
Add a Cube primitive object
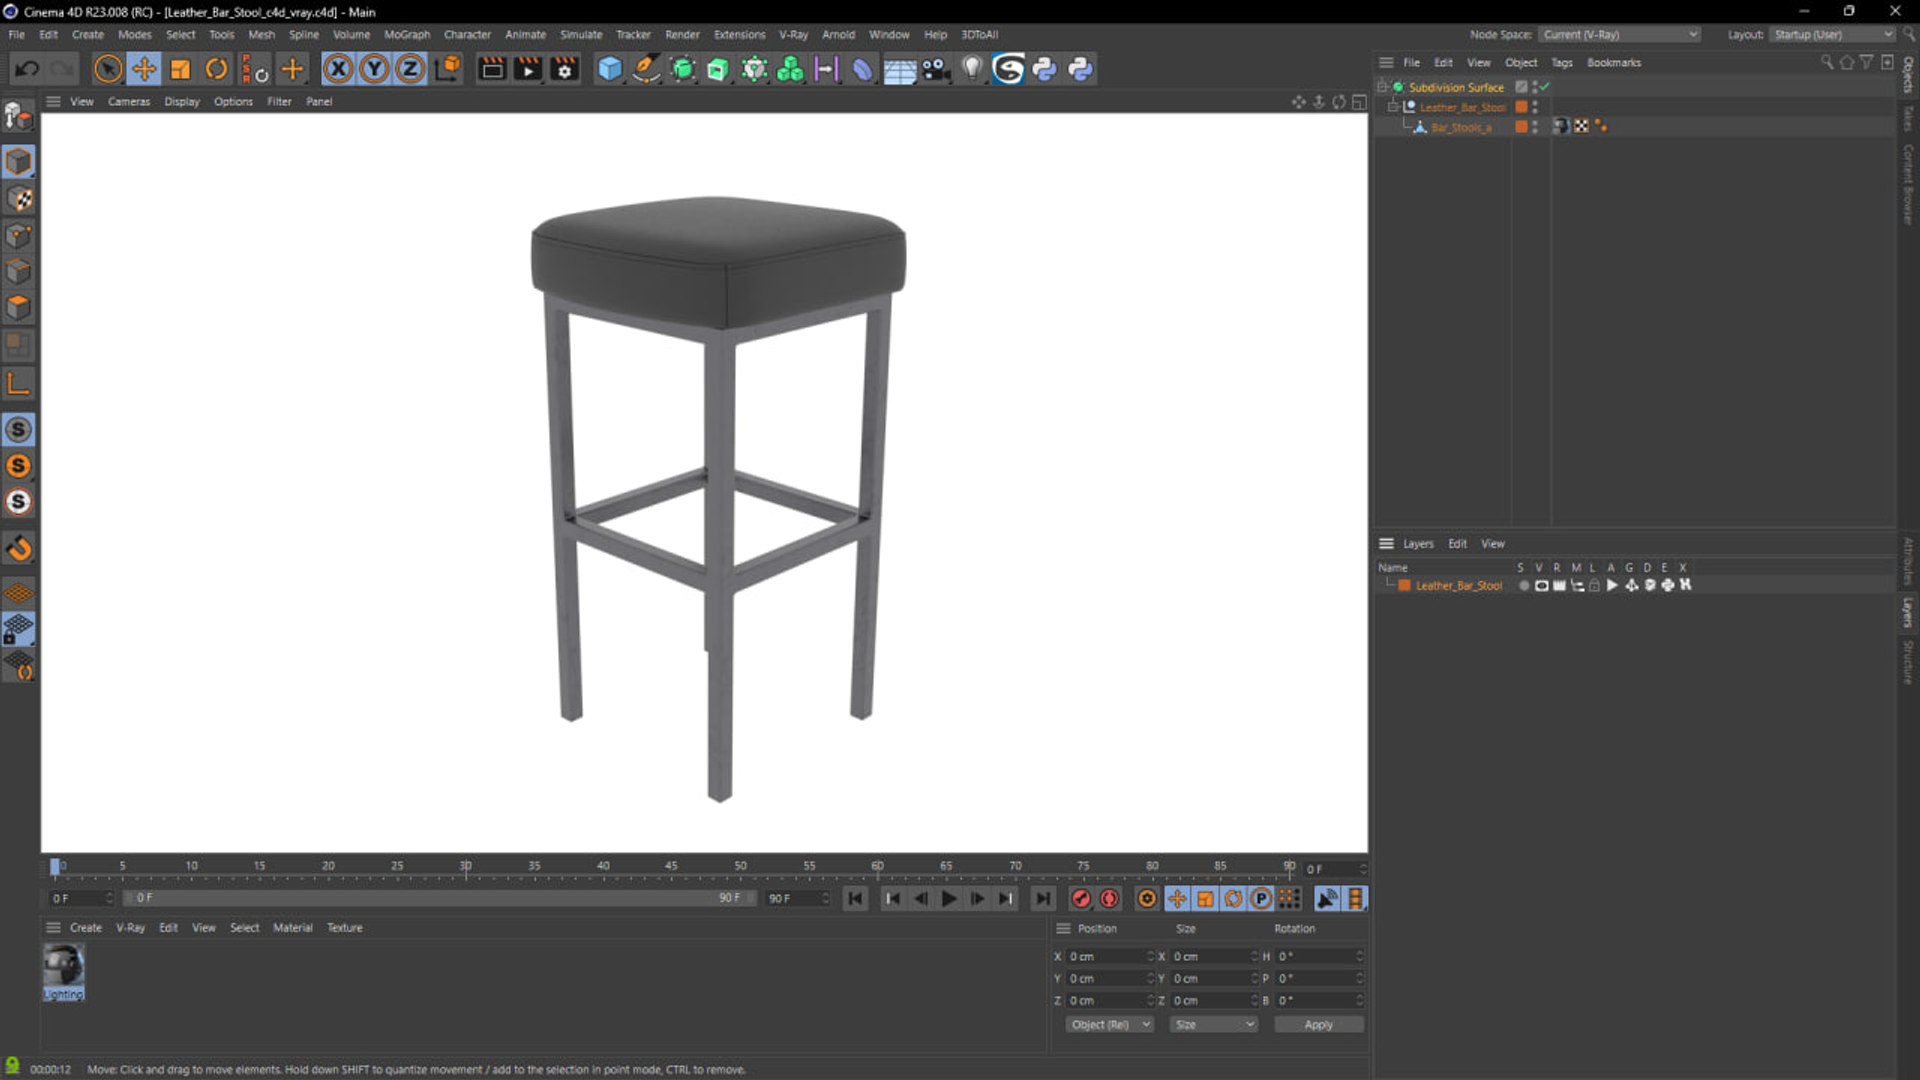coord(610,69)
